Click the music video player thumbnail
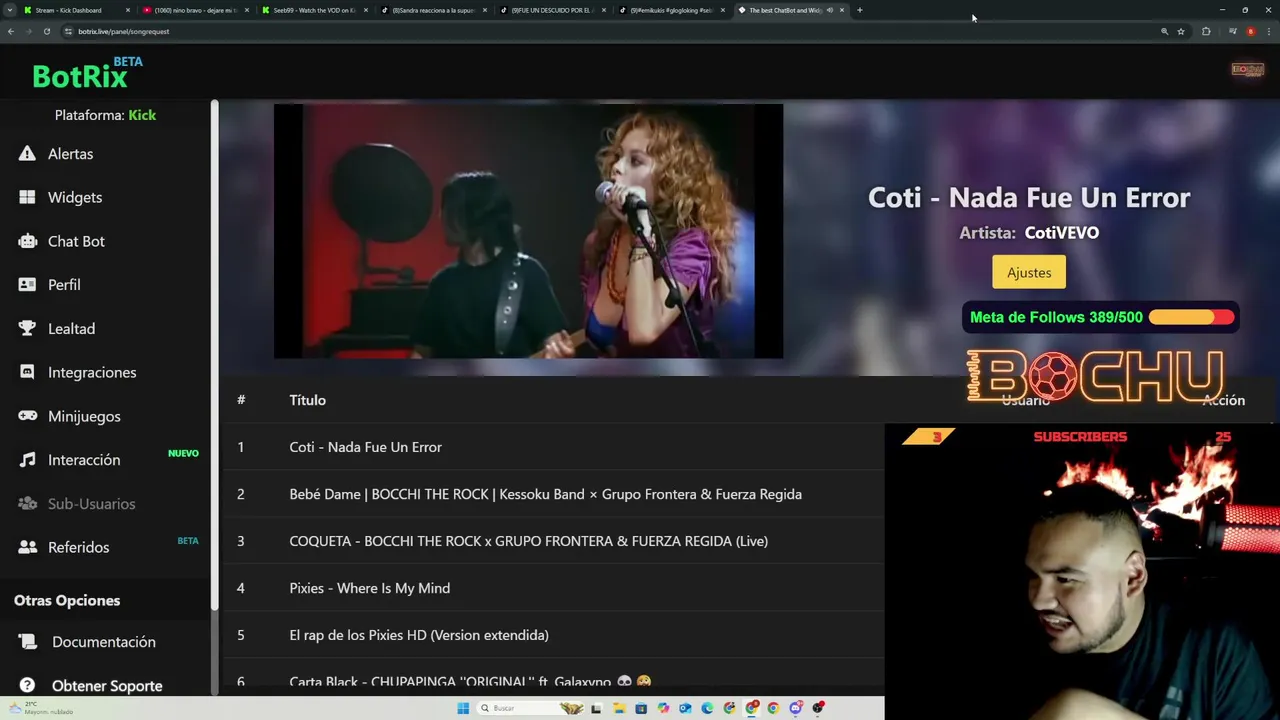The width and height of the screenshot is (1280, 720). click(x=528, y=231)
